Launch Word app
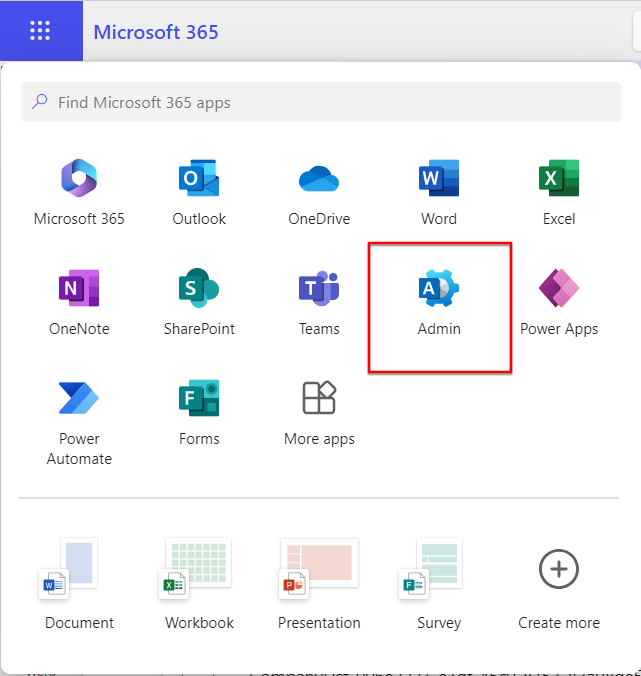 pyautogui.click(x=439, y=193)
